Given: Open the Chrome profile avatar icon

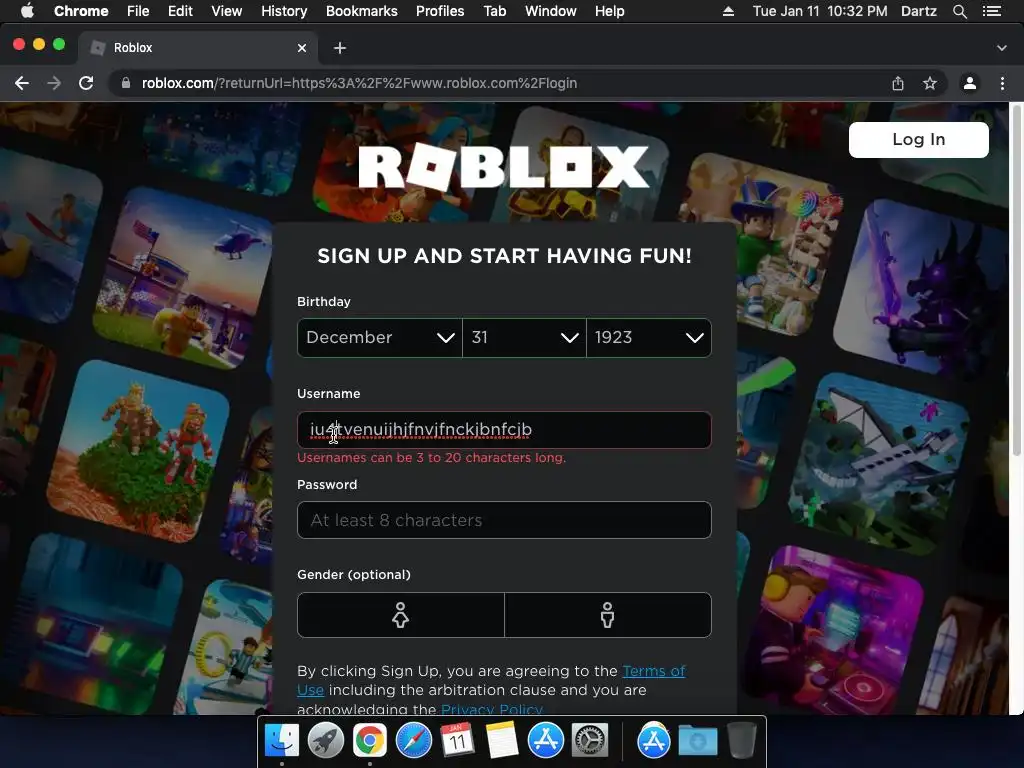Looking at the screenshot, I should coord(970,83).
